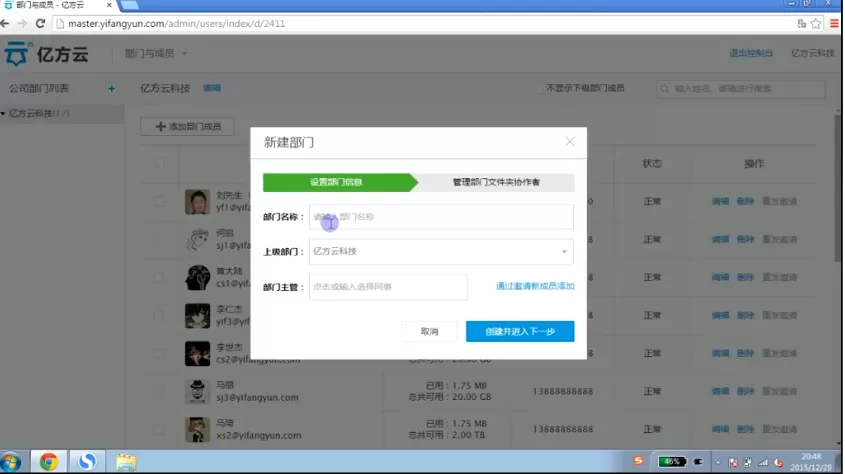Viewport: 845px width, 474px height.
Task: Open 刘先生's avatar
Action: 197,201
